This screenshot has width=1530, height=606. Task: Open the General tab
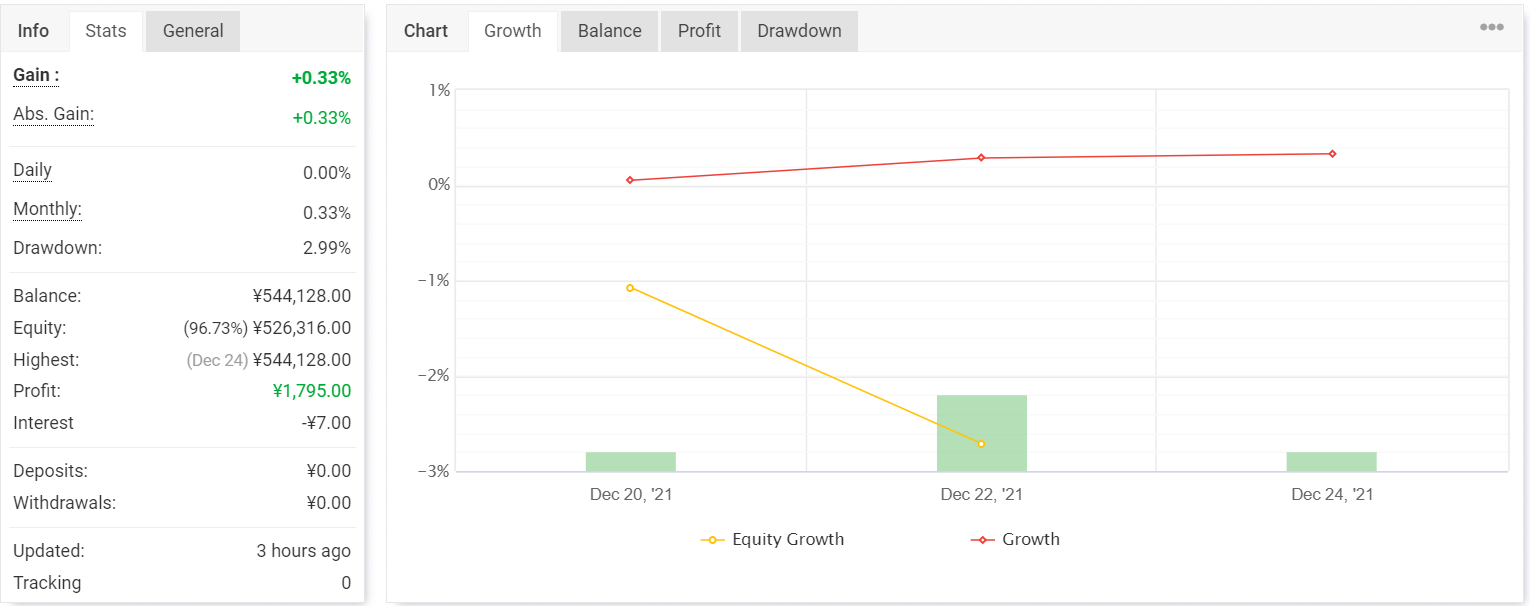(x=193, y=31)
